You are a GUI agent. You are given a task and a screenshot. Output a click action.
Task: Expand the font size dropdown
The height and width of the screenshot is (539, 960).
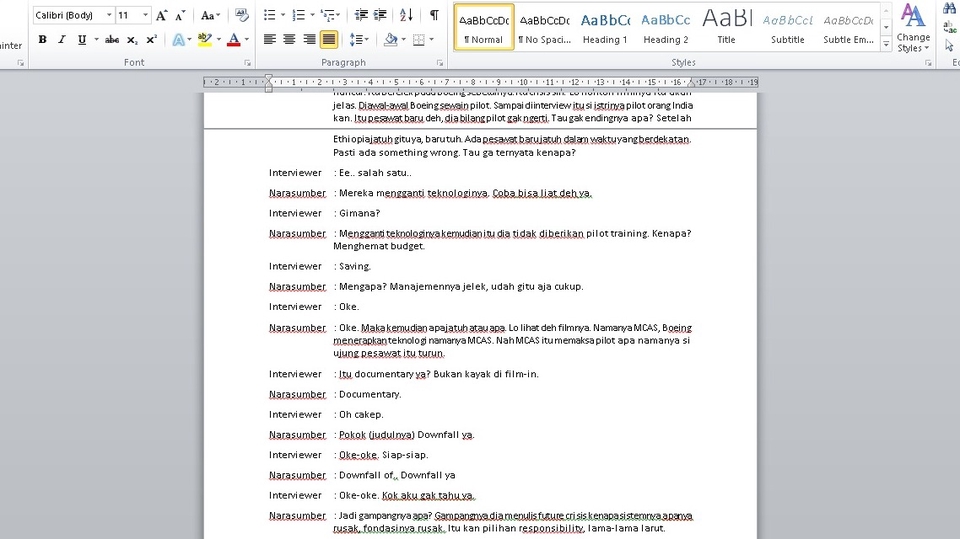(x=145, y=15)
